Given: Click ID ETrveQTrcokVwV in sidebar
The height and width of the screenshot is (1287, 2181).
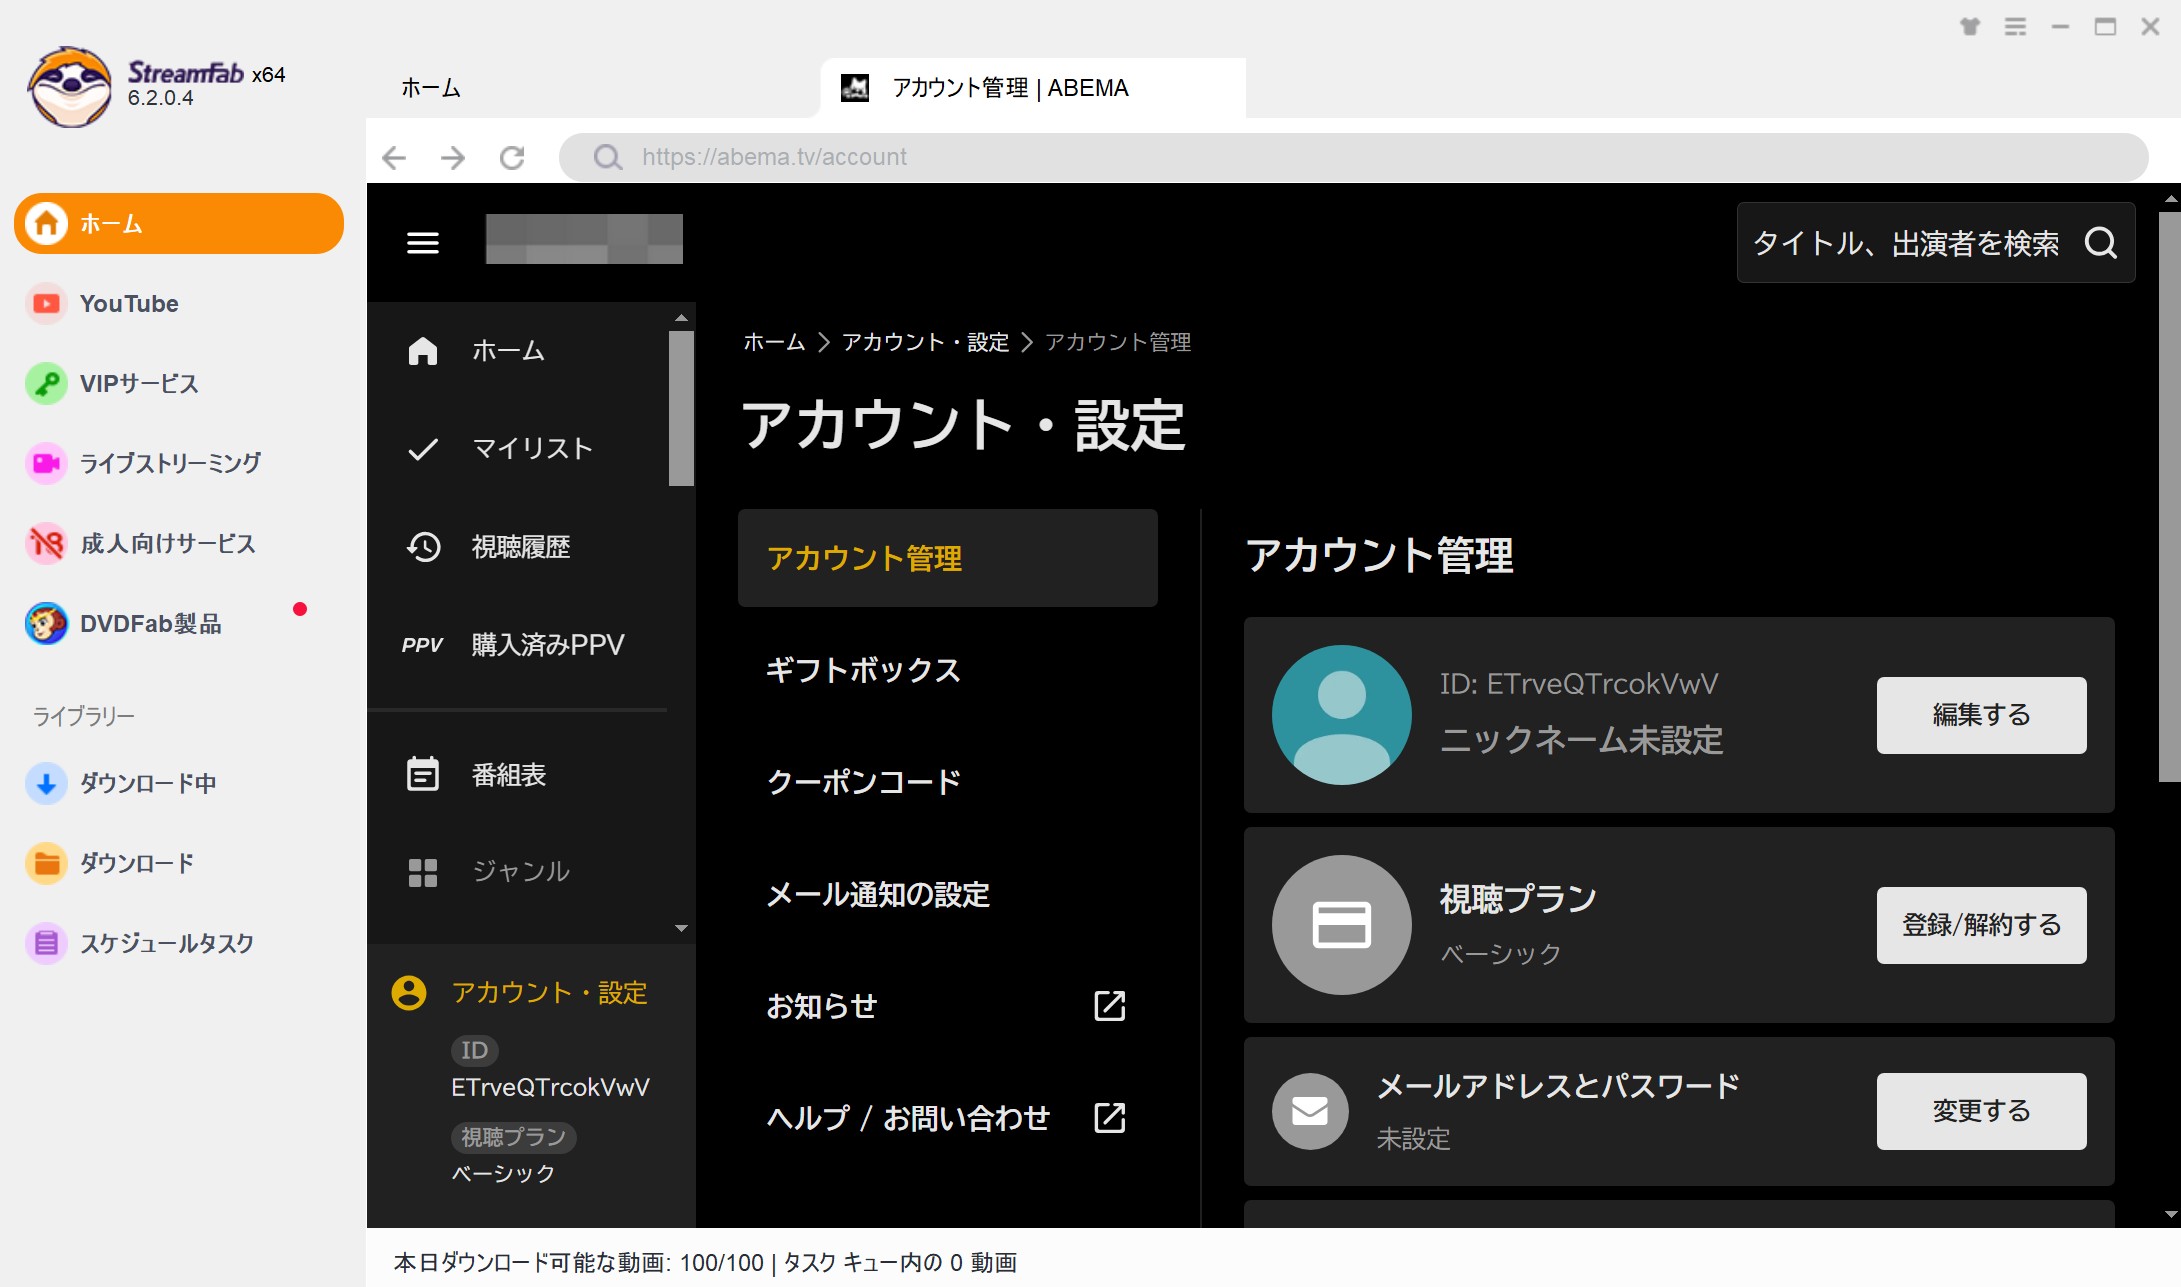Looking at the screenshot, I should 550,1087.
